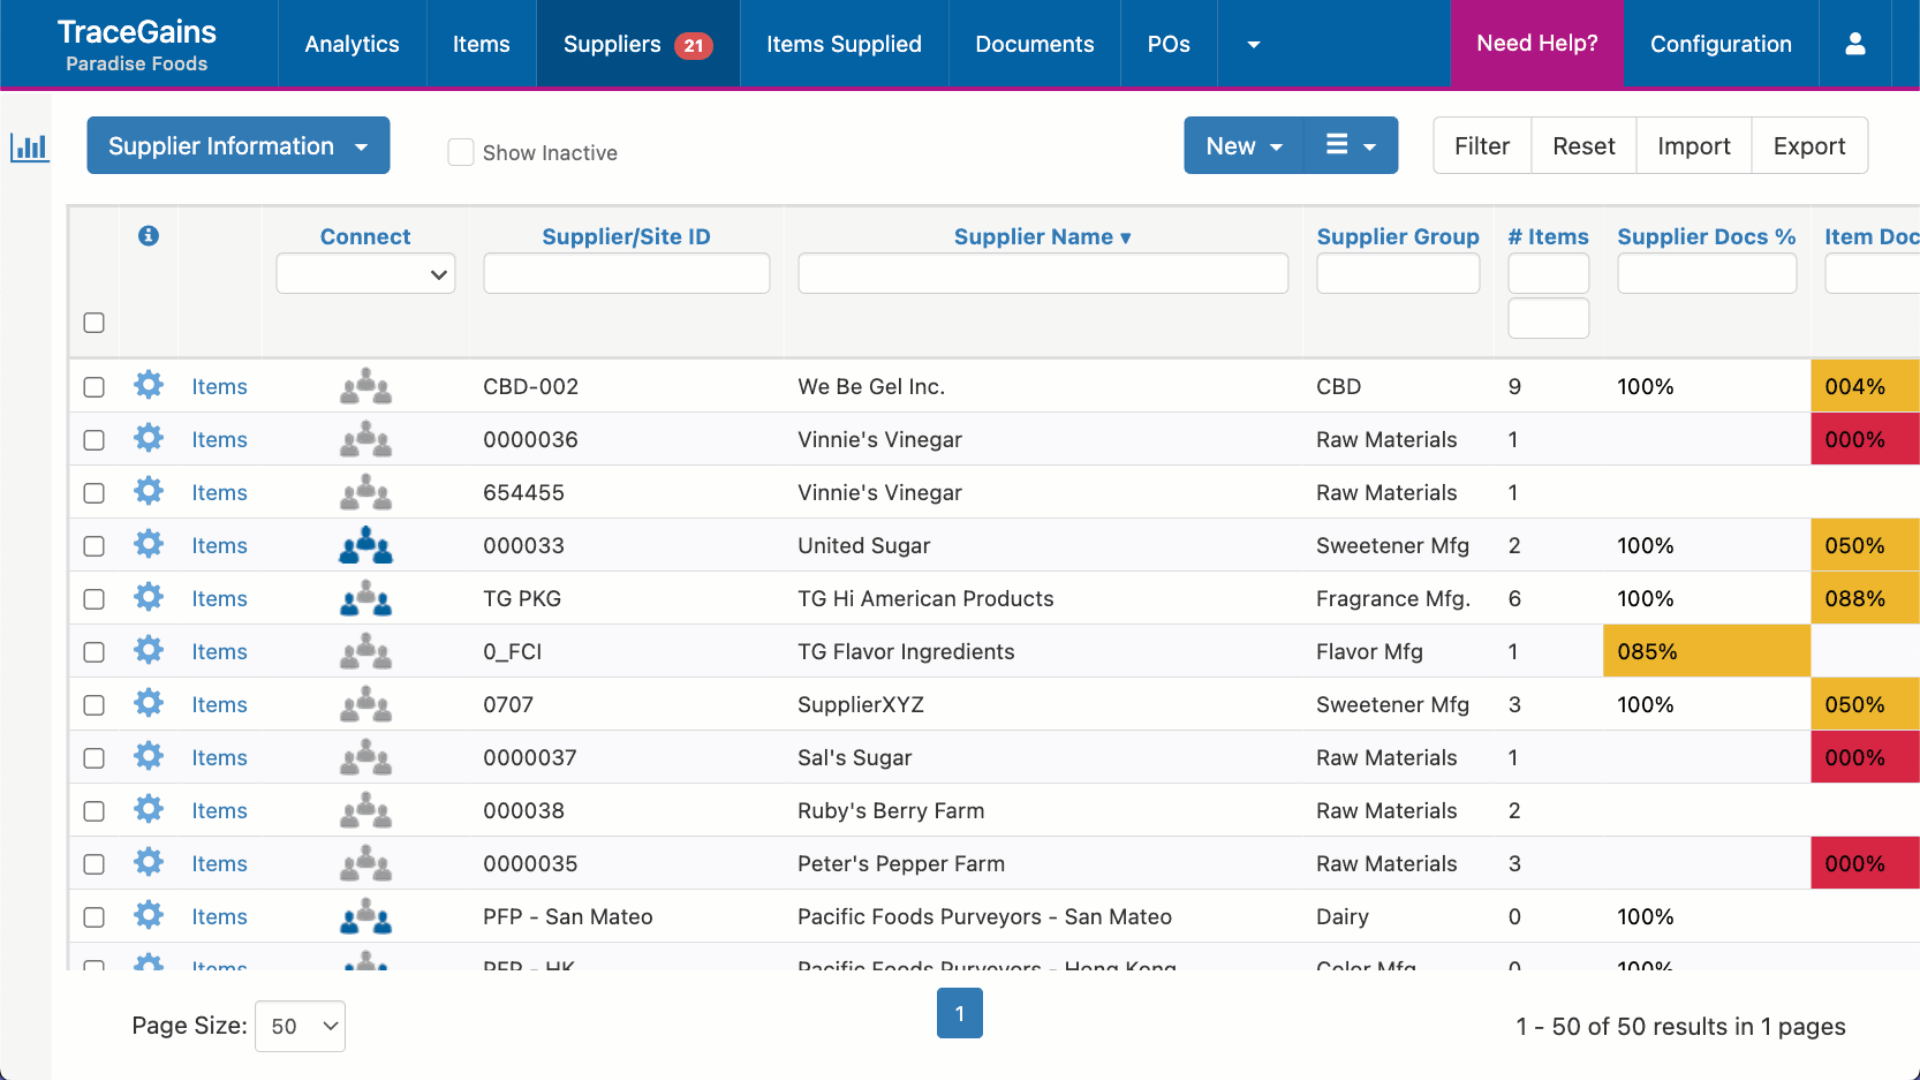The width and height of the screenshot is (1920, 1080).
Task: Click connect people icon for SupplierXYZ
Action: coord(366,704)
